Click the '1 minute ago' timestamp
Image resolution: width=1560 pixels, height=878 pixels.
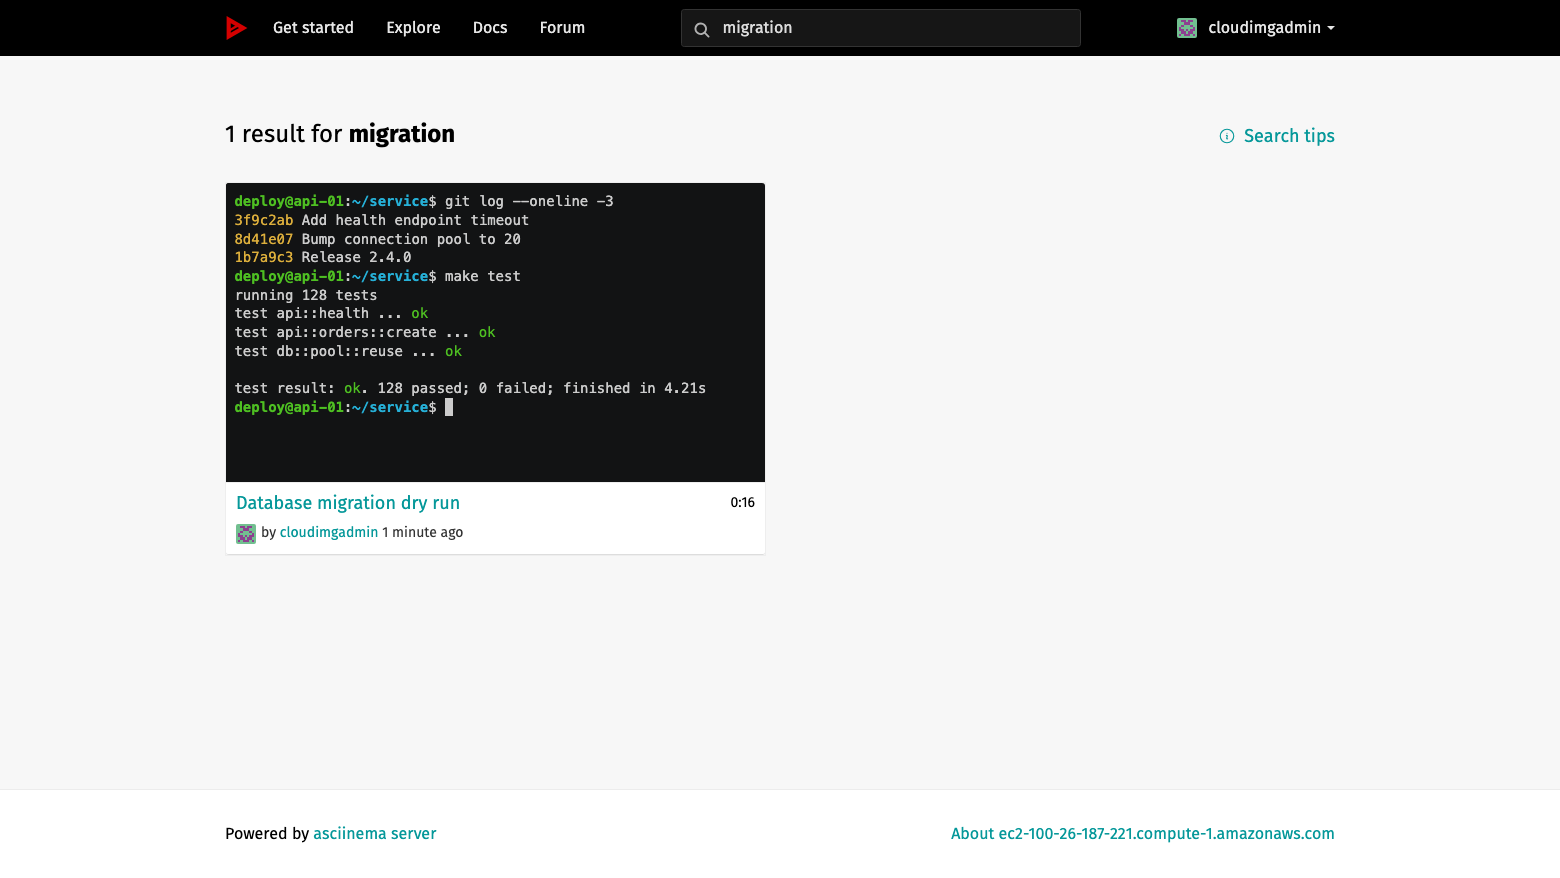pyautogui.click(x=423, y=532)
